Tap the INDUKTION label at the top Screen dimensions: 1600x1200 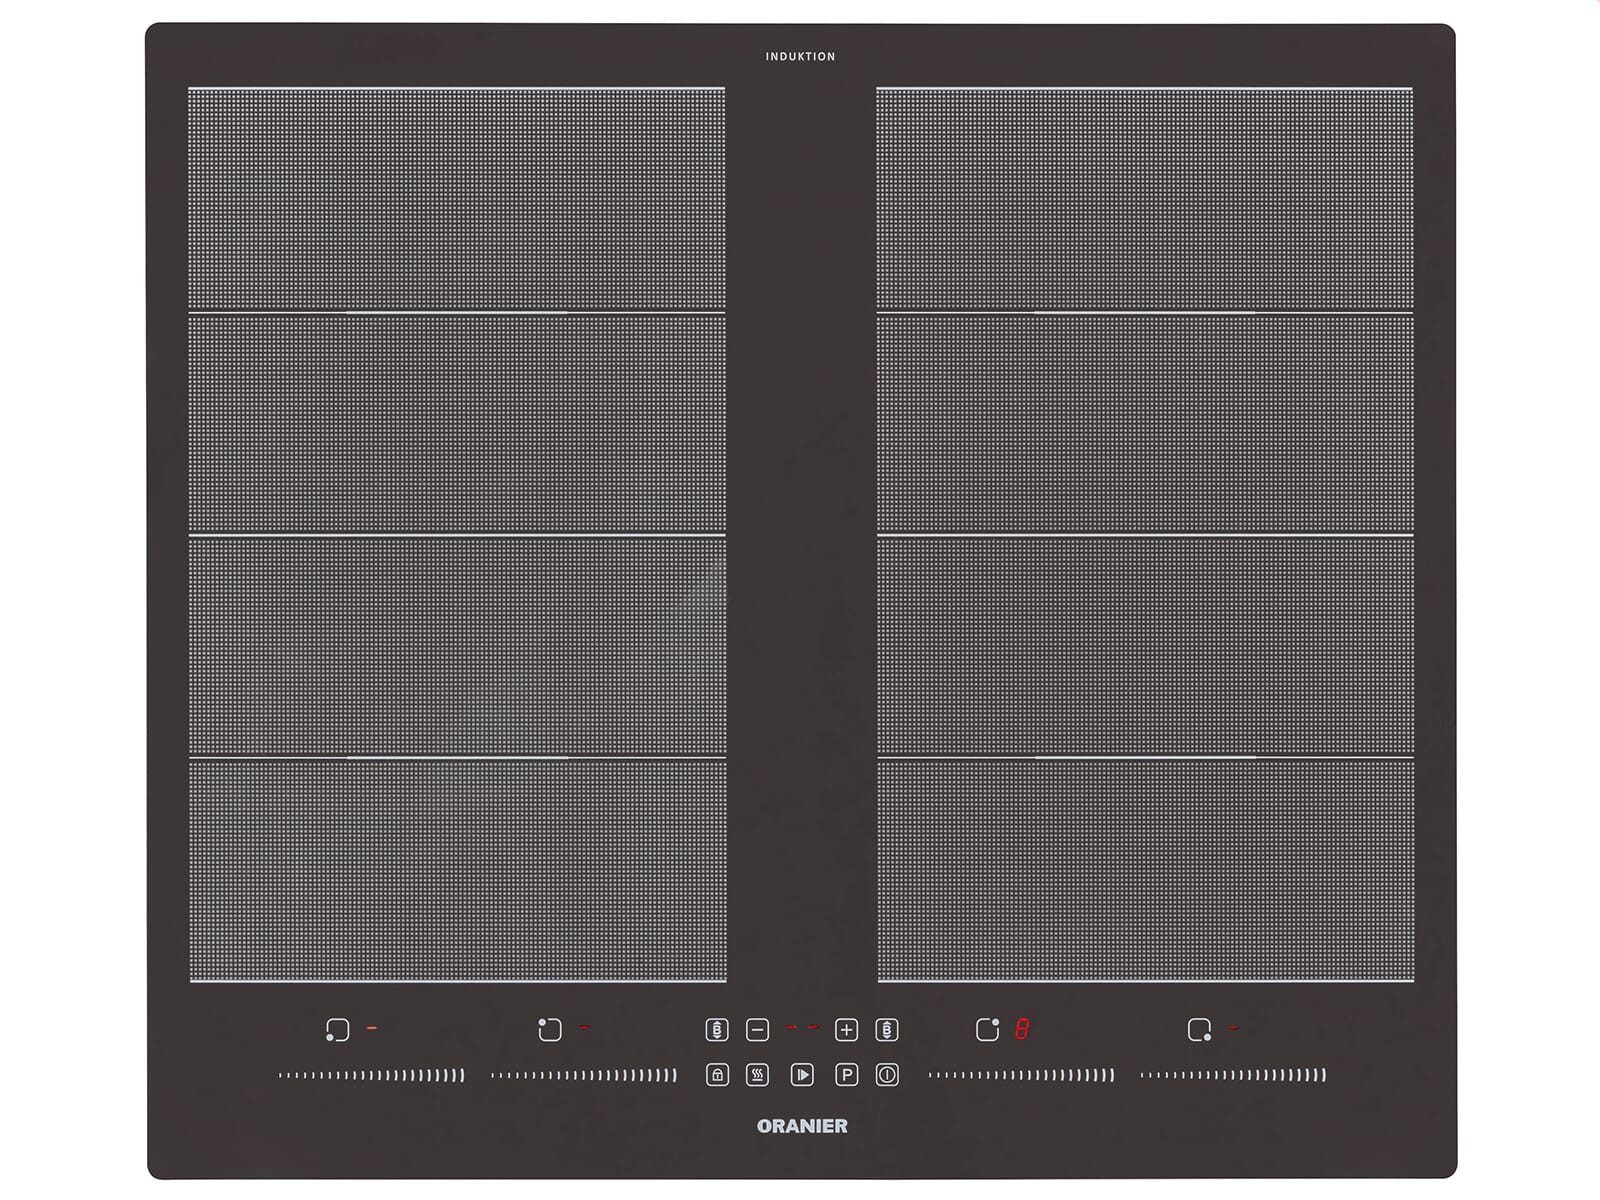pos(800,57)
